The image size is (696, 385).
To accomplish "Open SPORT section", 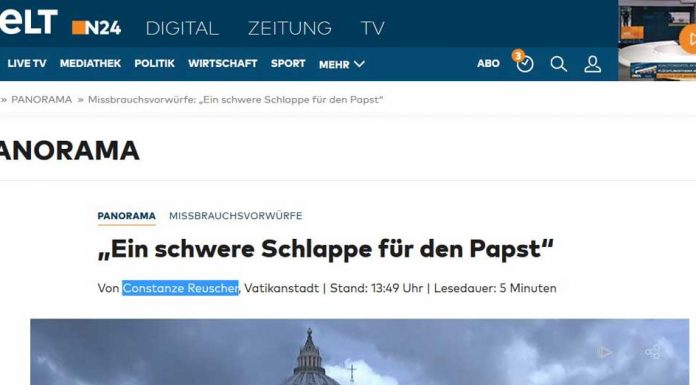I will [288, 64].
